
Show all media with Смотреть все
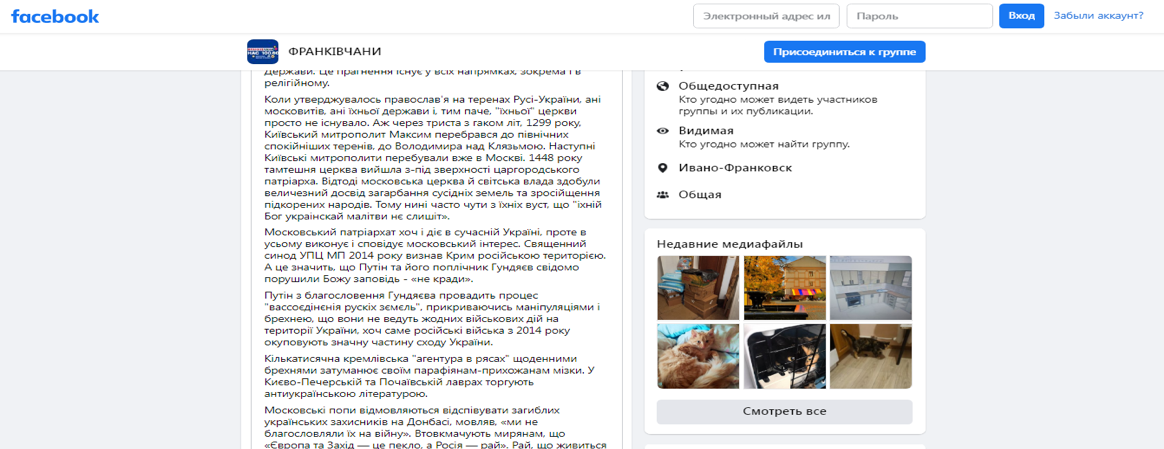click(784, 411)
